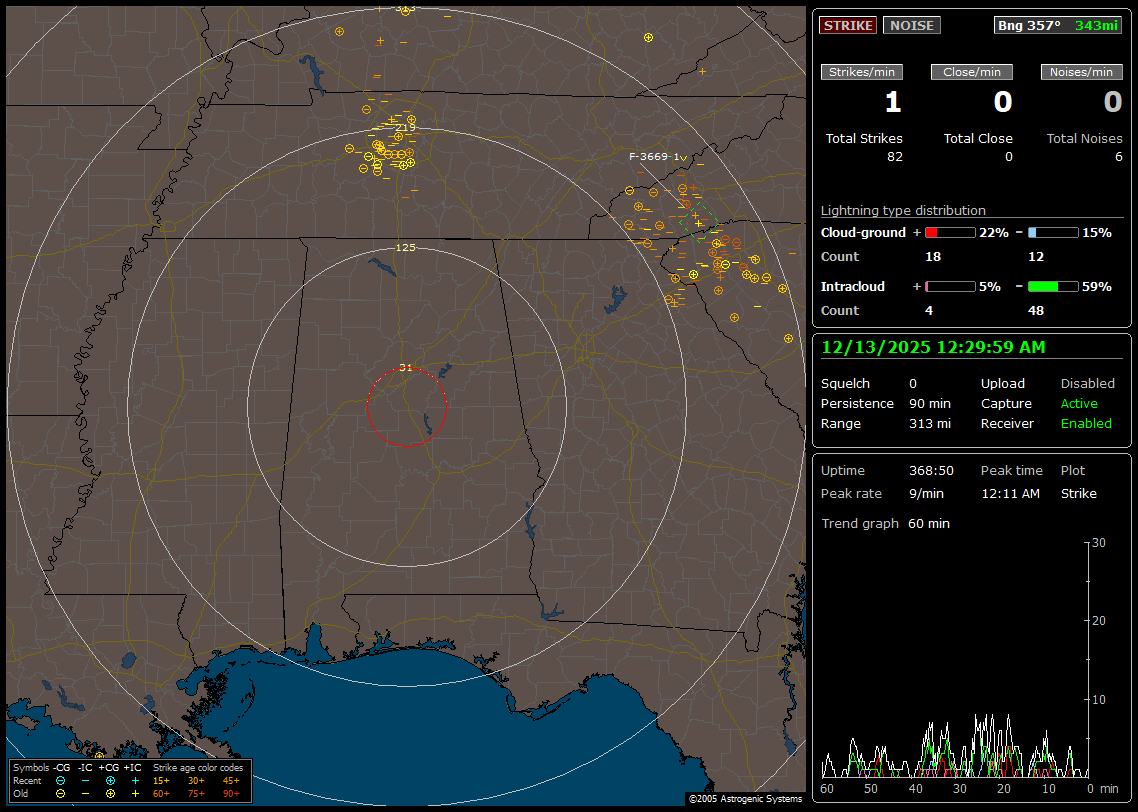Toggle the NOISE indicator
Viewport: 1138px width, 812px height.
(911, 25)
